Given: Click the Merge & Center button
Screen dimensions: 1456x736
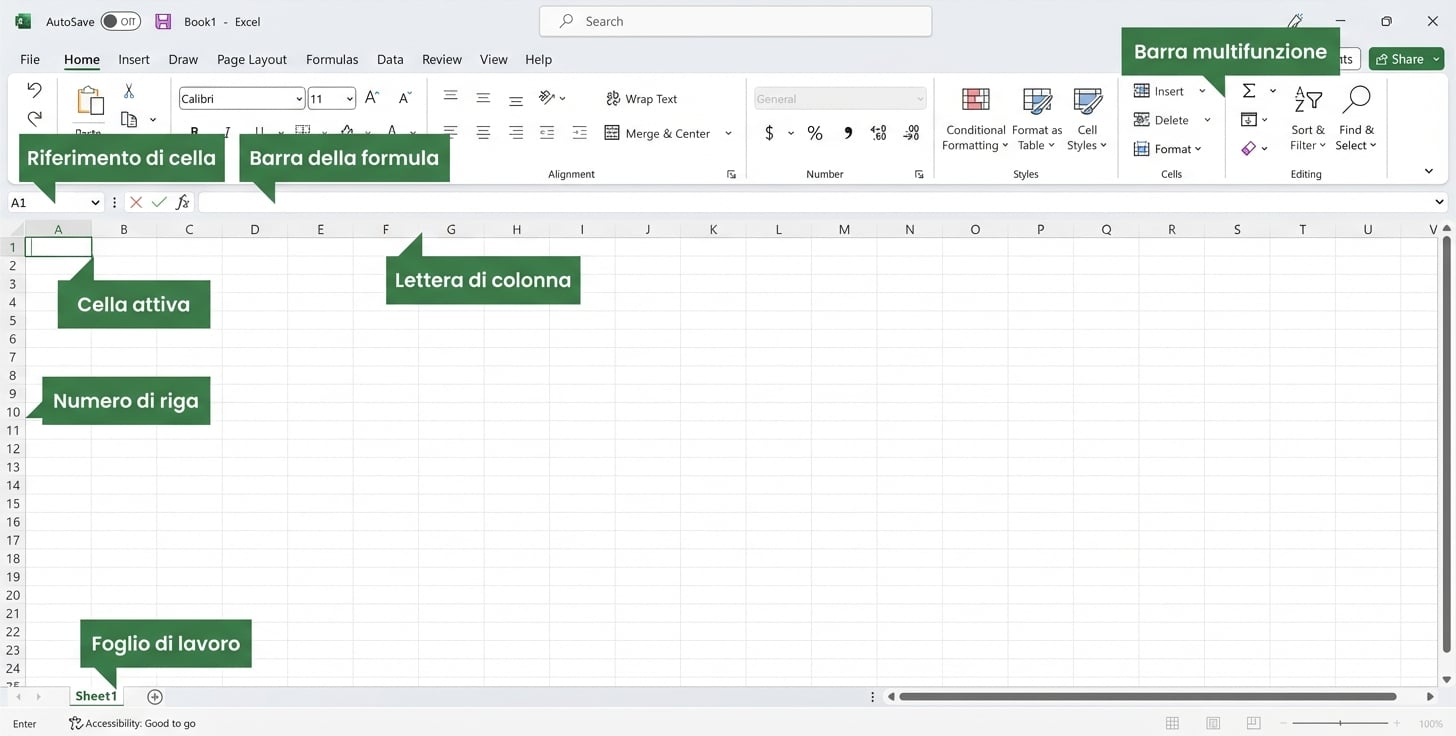Looking at the screenshot, I should tap(658, 133).
